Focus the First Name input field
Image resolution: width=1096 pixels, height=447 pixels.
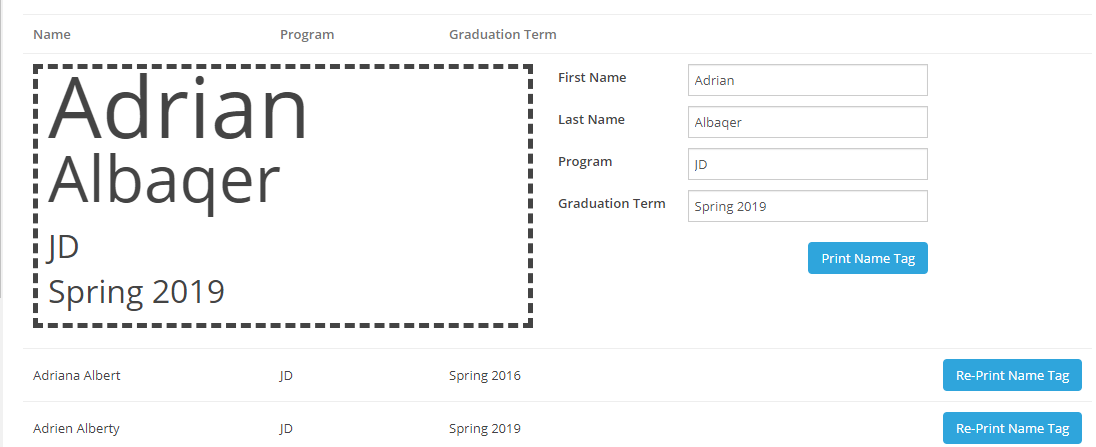point(807,81)
